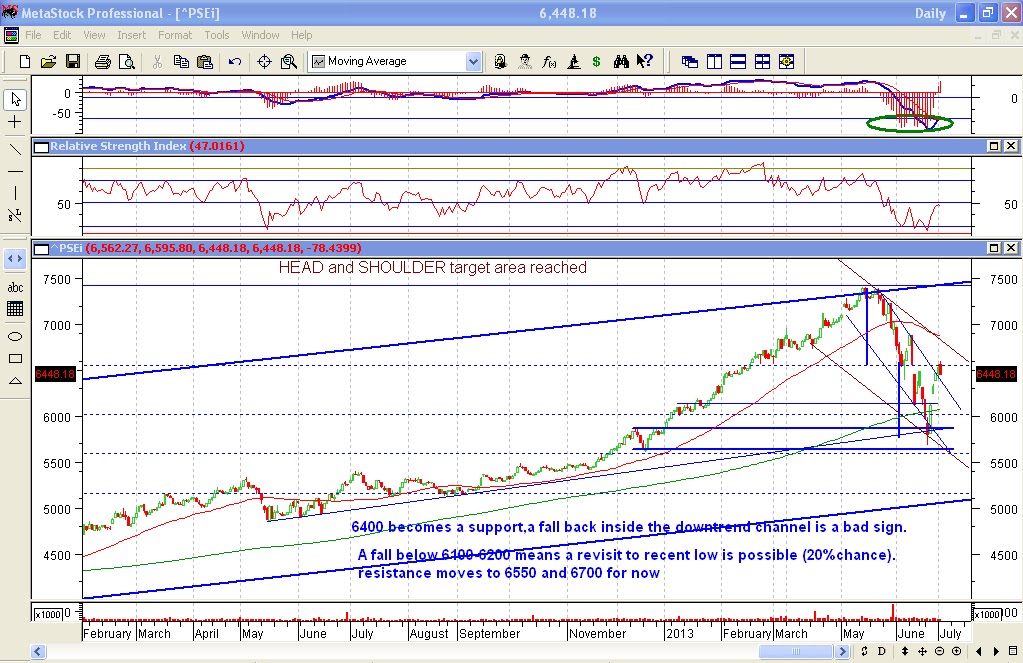Open the Indicator Builder with the f(x) icon
Image resolution: width=1023 pixels, height=663 pixels.
pyautogui.click(x=548, y=61)
